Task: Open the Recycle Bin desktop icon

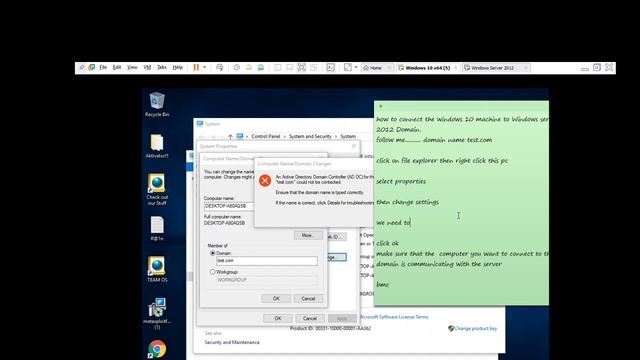Action: [x=157, y=104]
